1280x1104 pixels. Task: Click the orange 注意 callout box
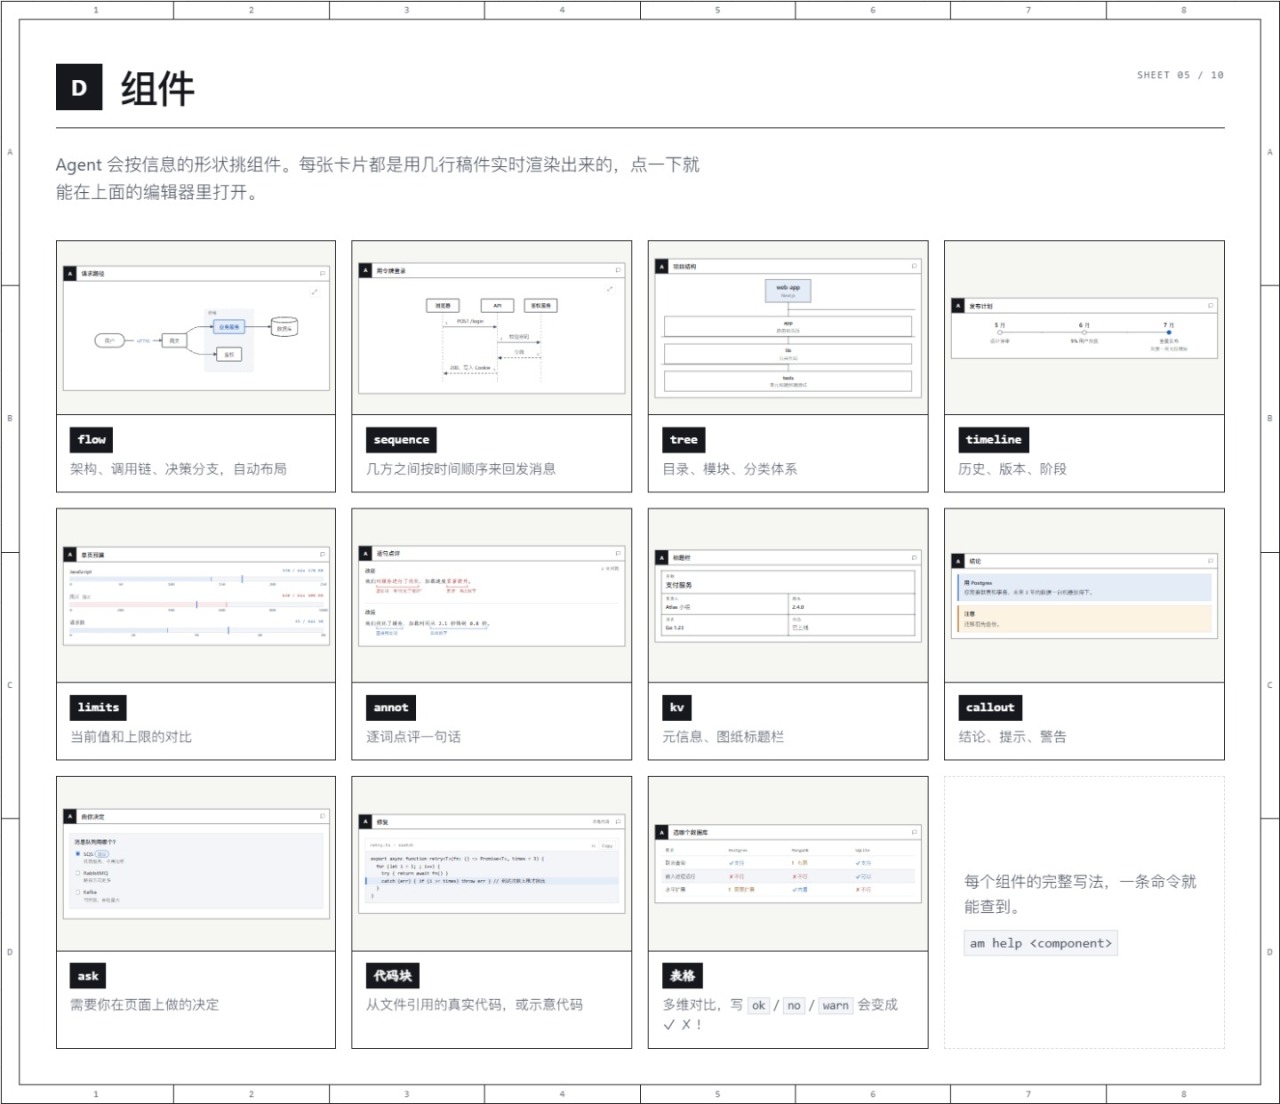[x=1084, y=619]
